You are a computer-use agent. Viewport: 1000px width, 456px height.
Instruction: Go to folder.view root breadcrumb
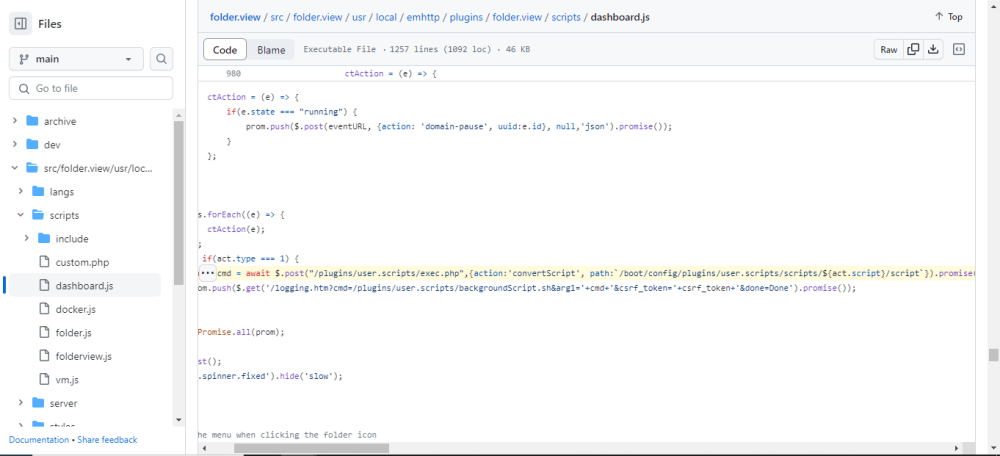(x=235, y=17)
